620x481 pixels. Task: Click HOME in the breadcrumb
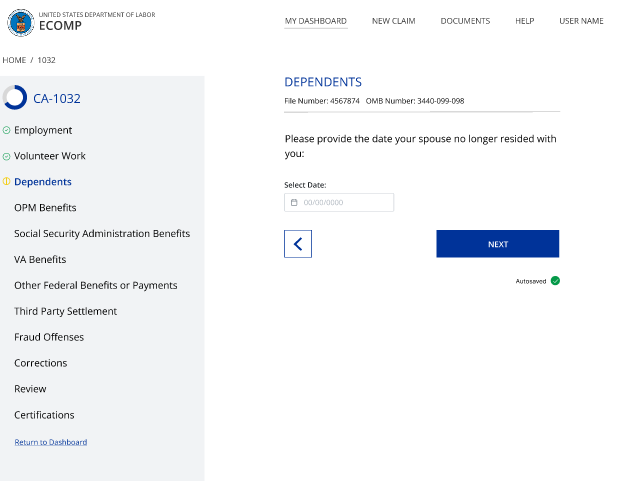14,60
